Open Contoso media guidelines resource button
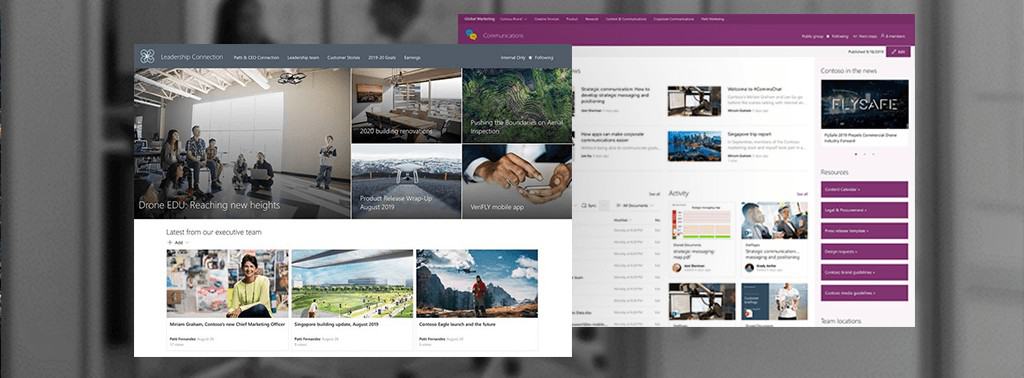This screenshot has width=1024, height=378. [x=864, y=292]
